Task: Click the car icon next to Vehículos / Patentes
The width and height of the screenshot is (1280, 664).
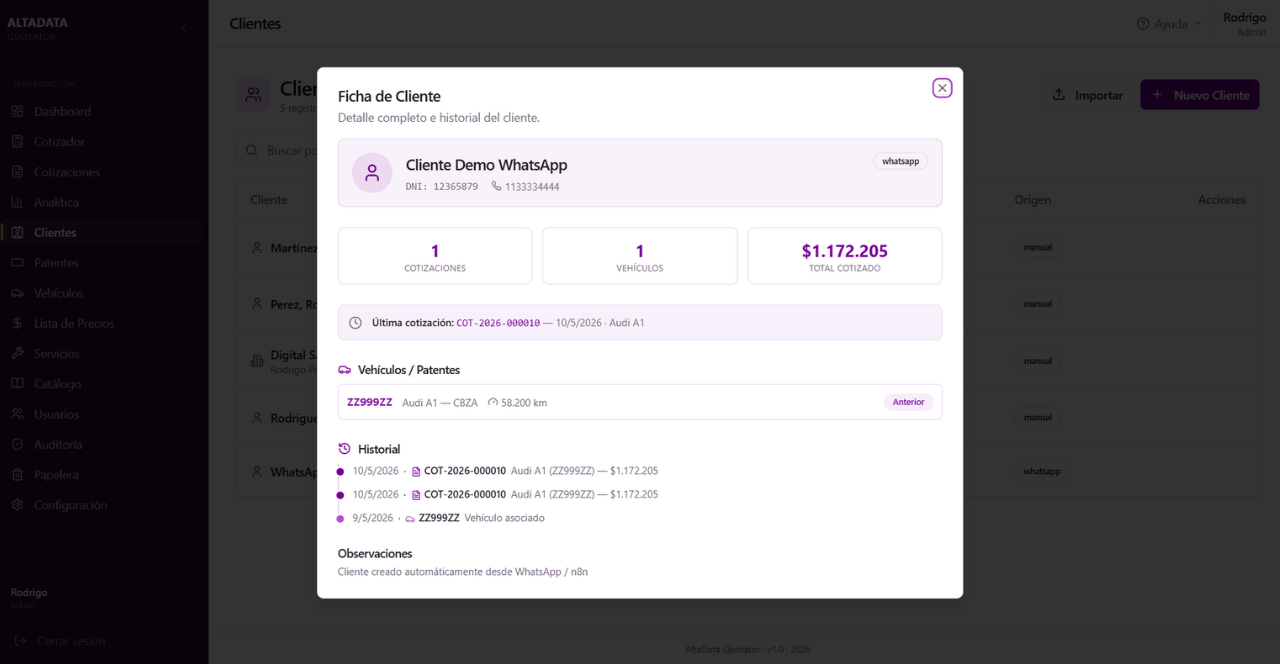Action: coord(345,370)
